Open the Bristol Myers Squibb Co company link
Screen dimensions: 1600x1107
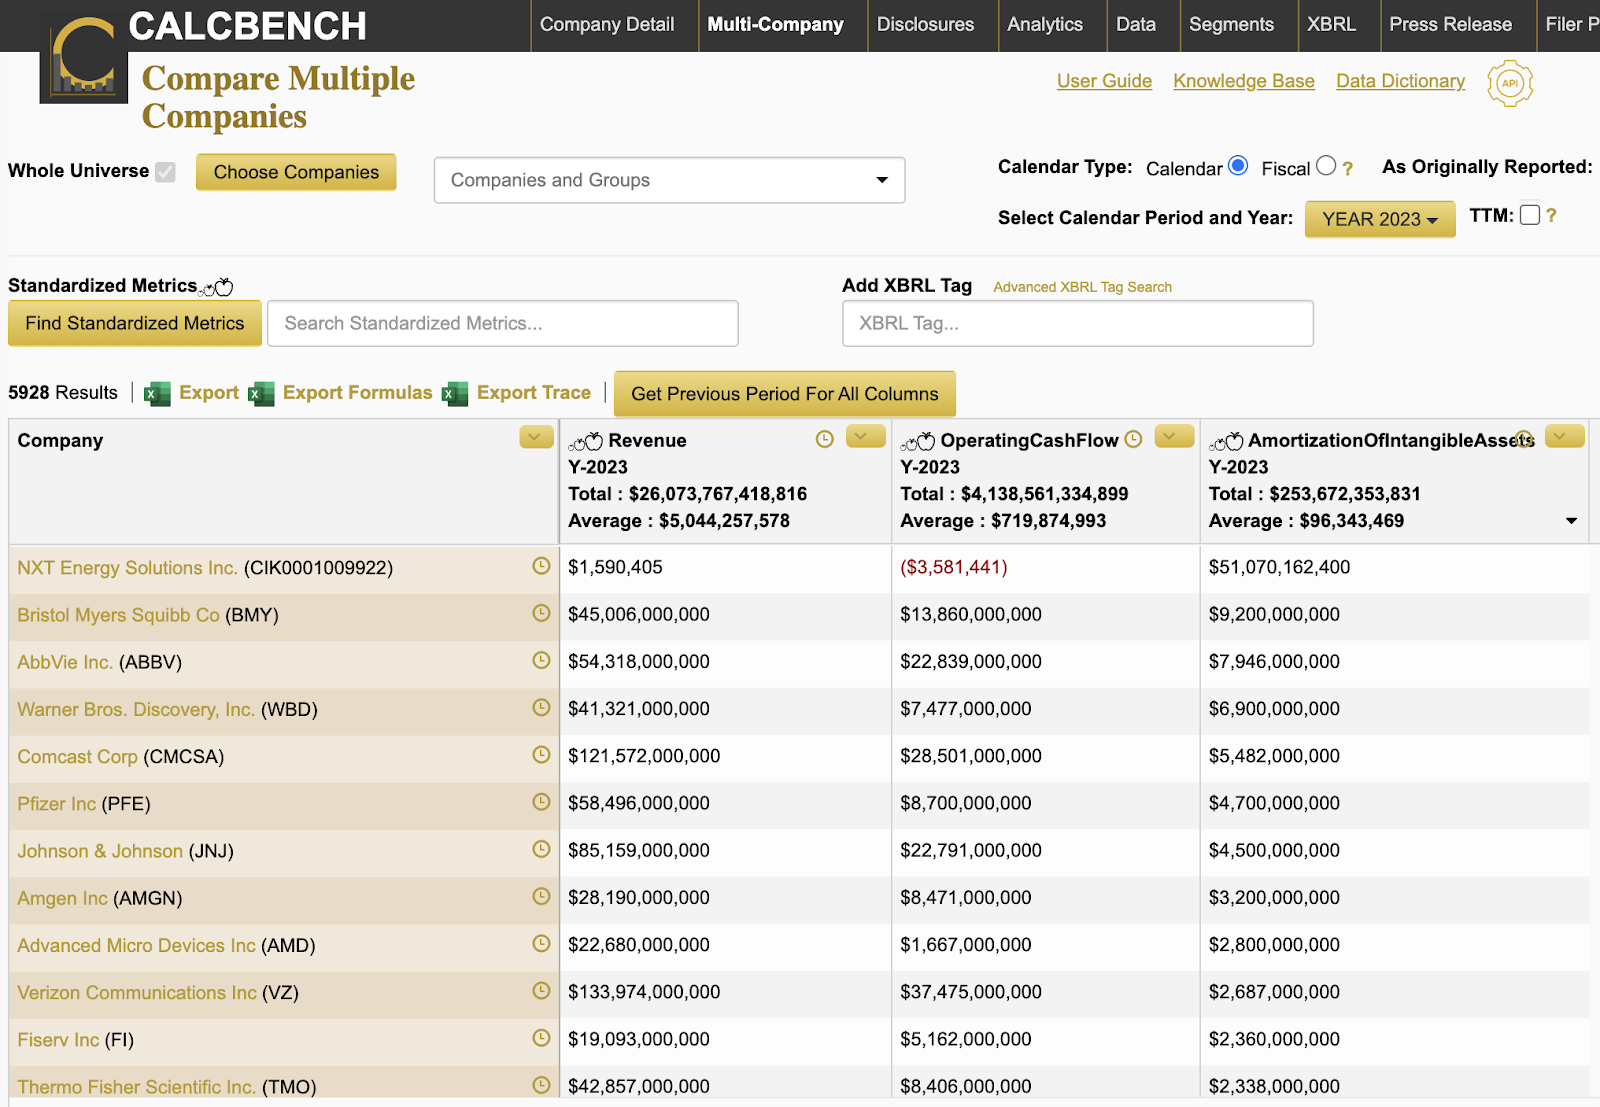tap(118, 615)
